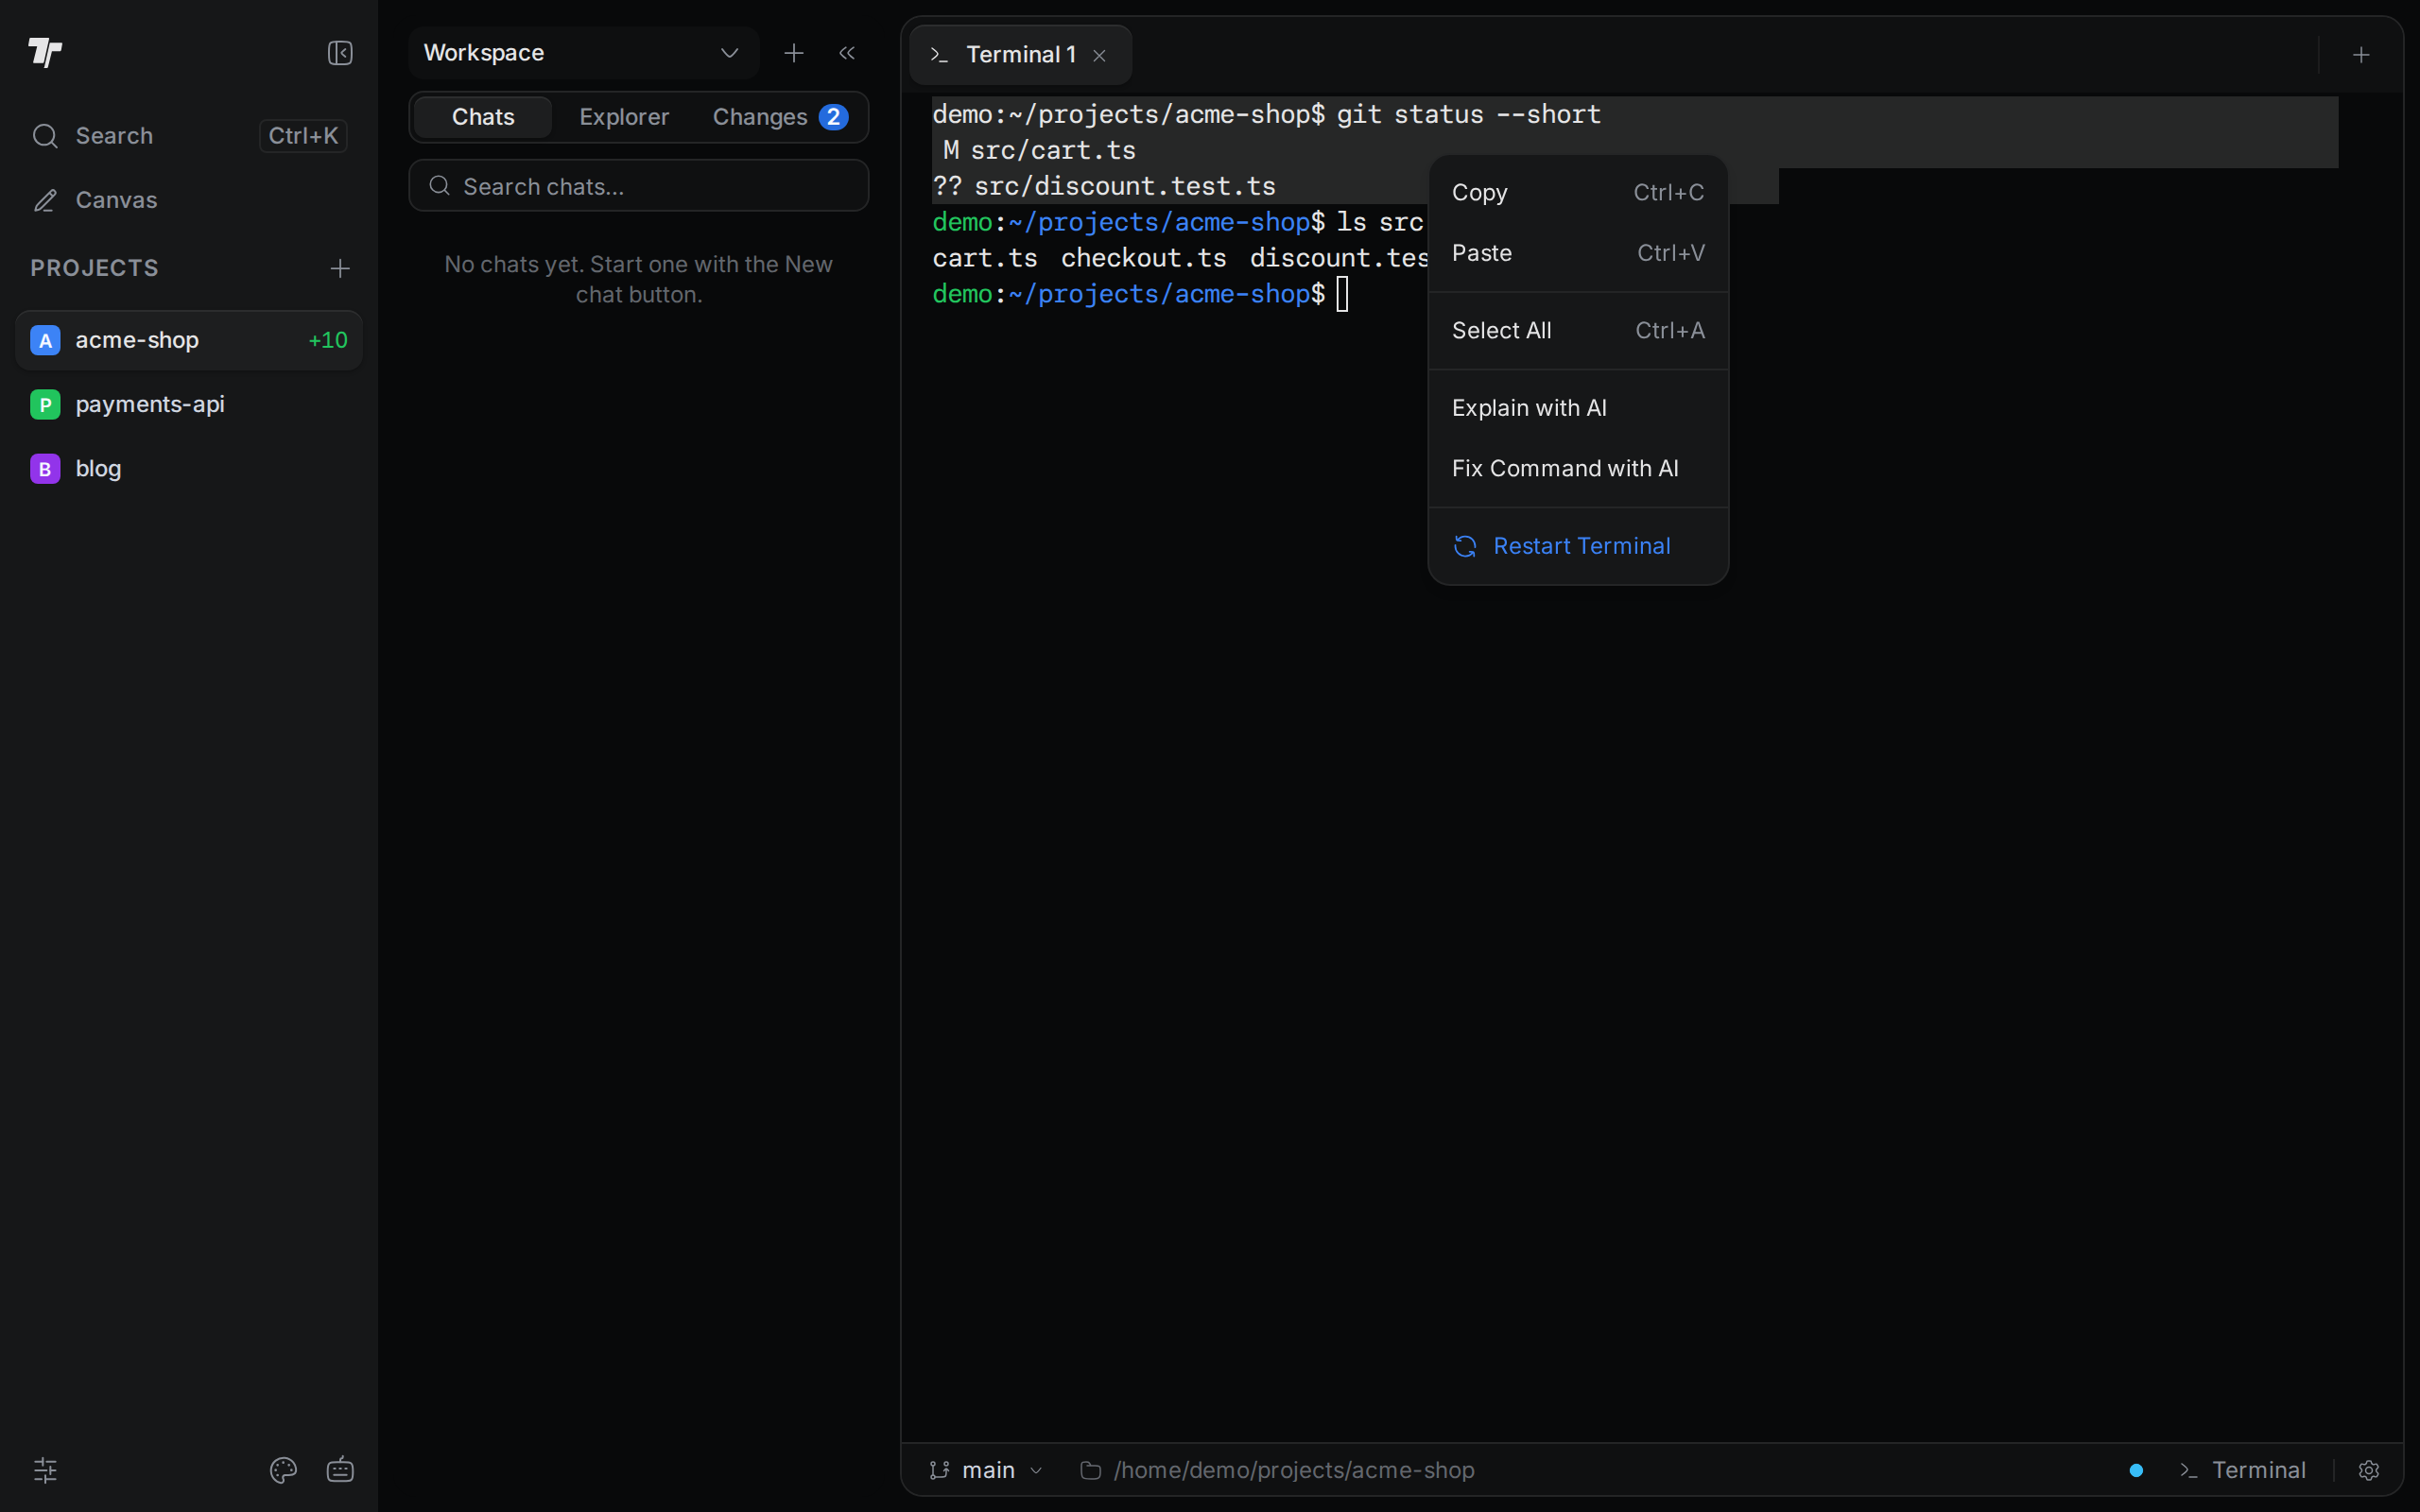Open Search with Ctrl+K
This screenshot has width=2420, height=1512.
point(189,135)
